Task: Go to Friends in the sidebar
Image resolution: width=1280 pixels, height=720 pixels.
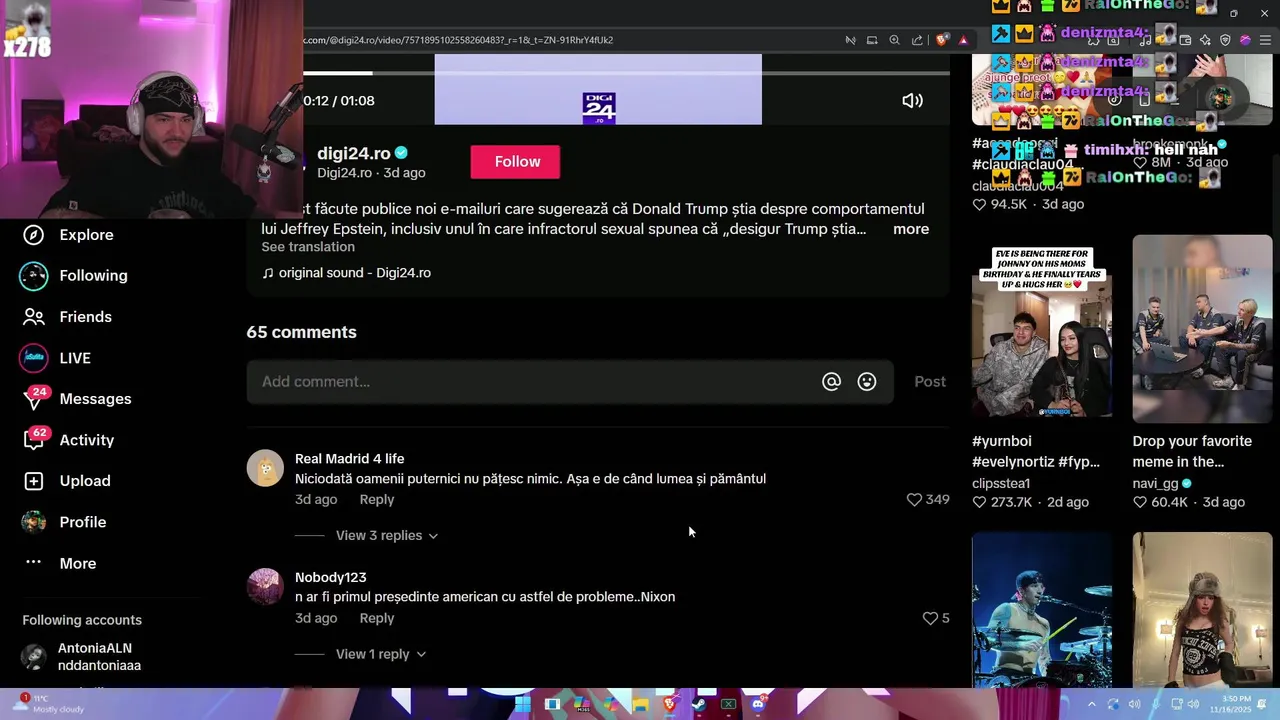Action: coord(67,317)
